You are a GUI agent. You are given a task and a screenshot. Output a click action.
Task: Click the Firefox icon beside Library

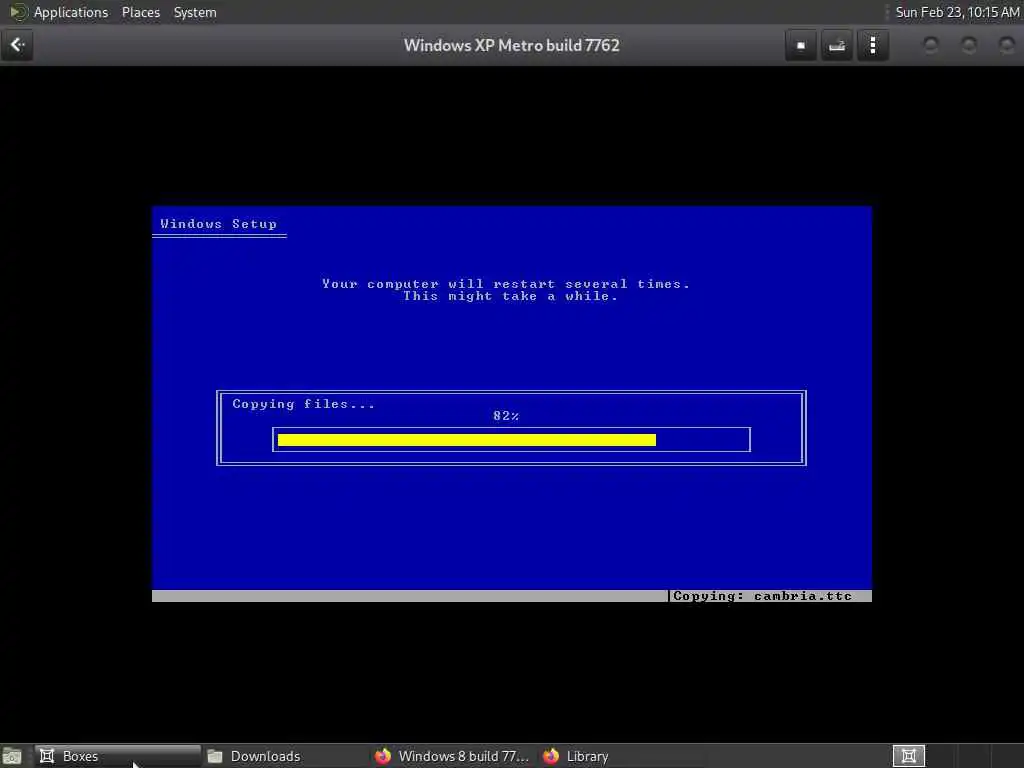[551, 756]
